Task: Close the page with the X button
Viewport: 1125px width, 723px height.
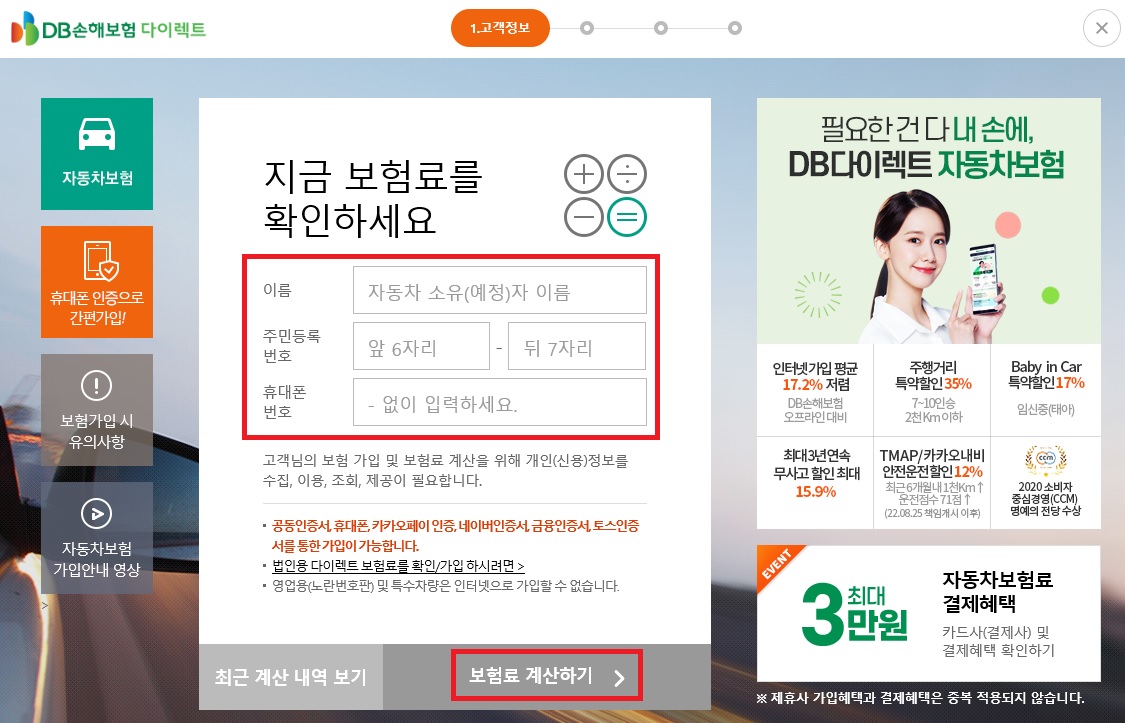Action: 1101,29
